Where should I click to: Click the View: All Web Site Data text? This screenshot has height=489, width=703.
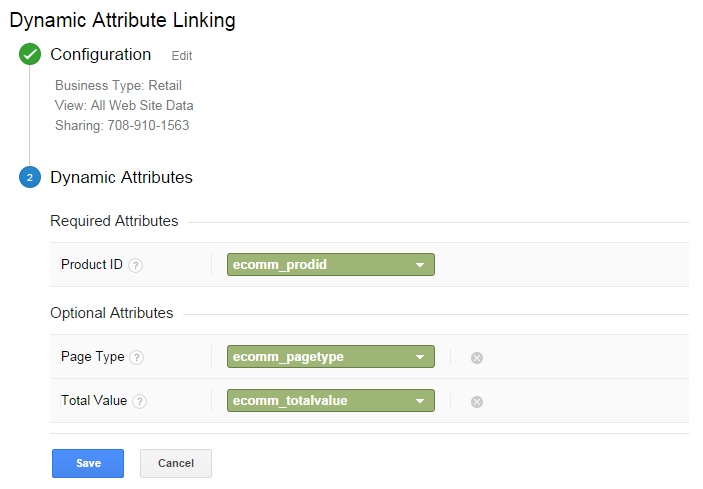point(124,106)
